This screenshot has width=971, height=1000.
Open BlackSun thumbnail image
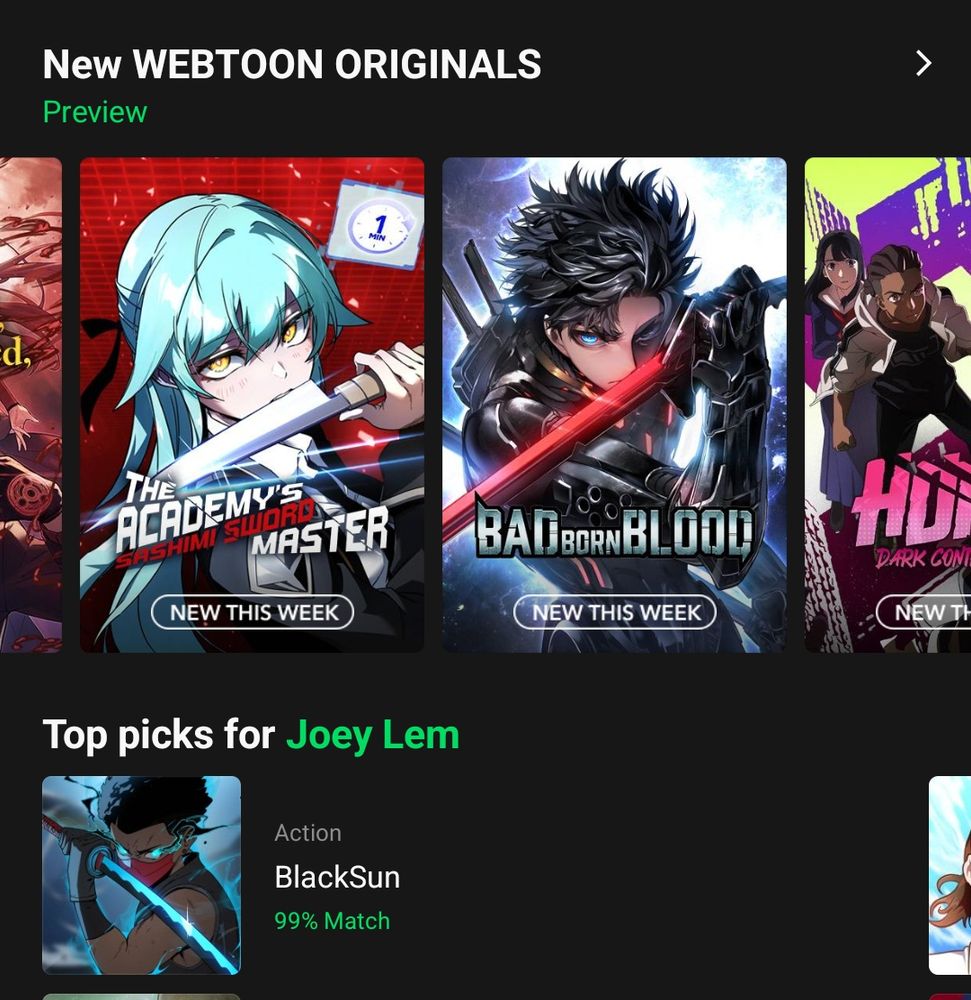142,875
